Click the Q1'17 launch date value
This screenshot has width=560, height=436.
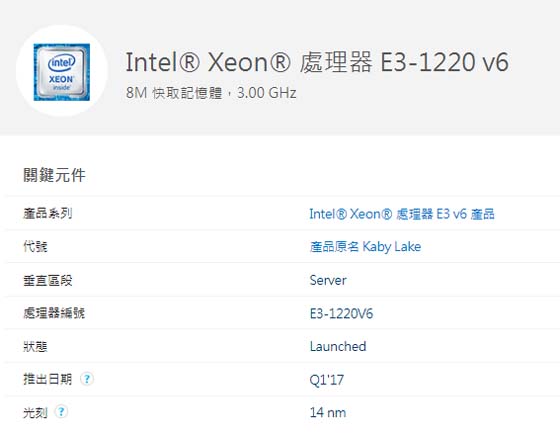(326, 380)
